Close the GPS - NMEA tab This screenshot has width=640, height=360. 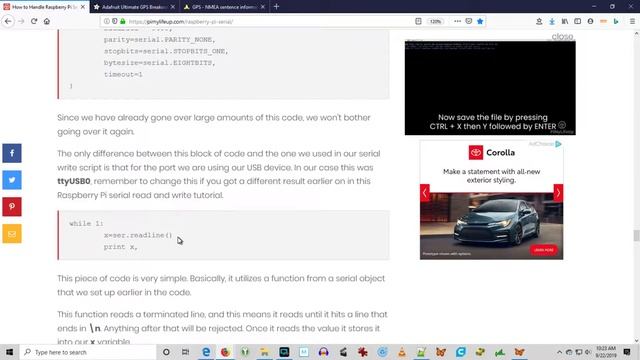[262, 7]
